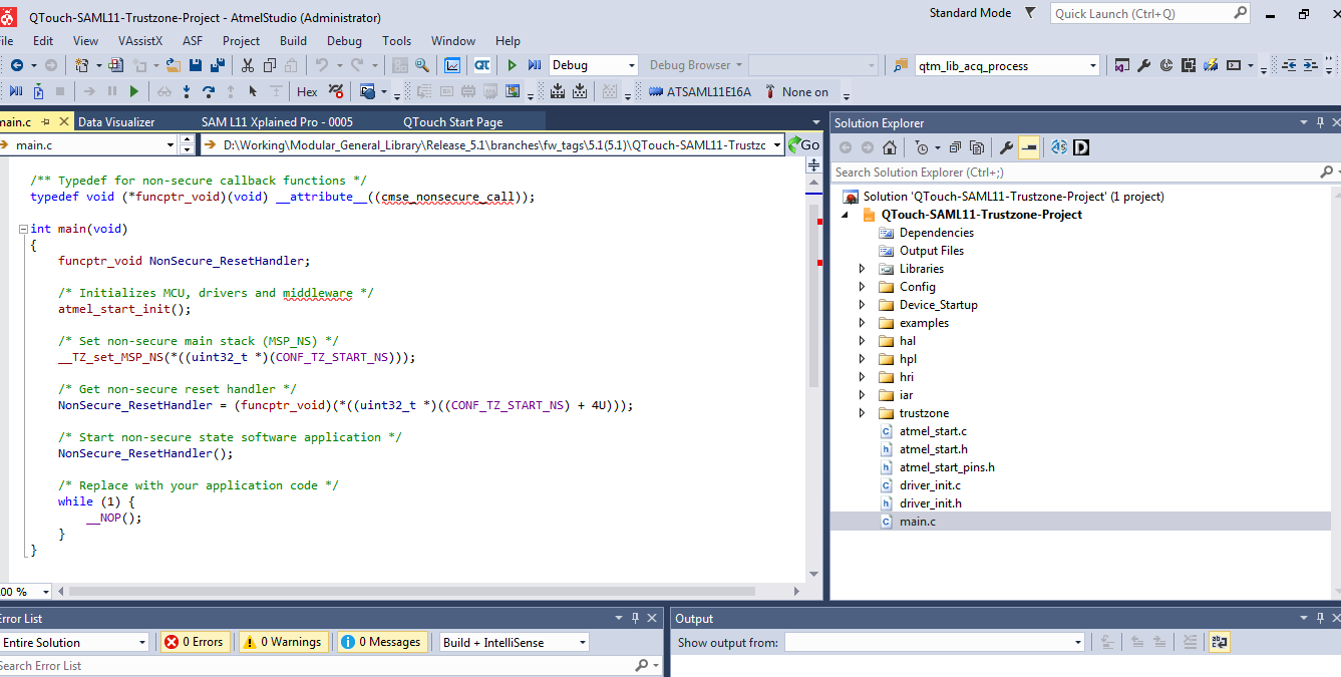Click the Properties wrench in Solution Explorer
The image size is (1341, 677).
tap(1006, 148)
